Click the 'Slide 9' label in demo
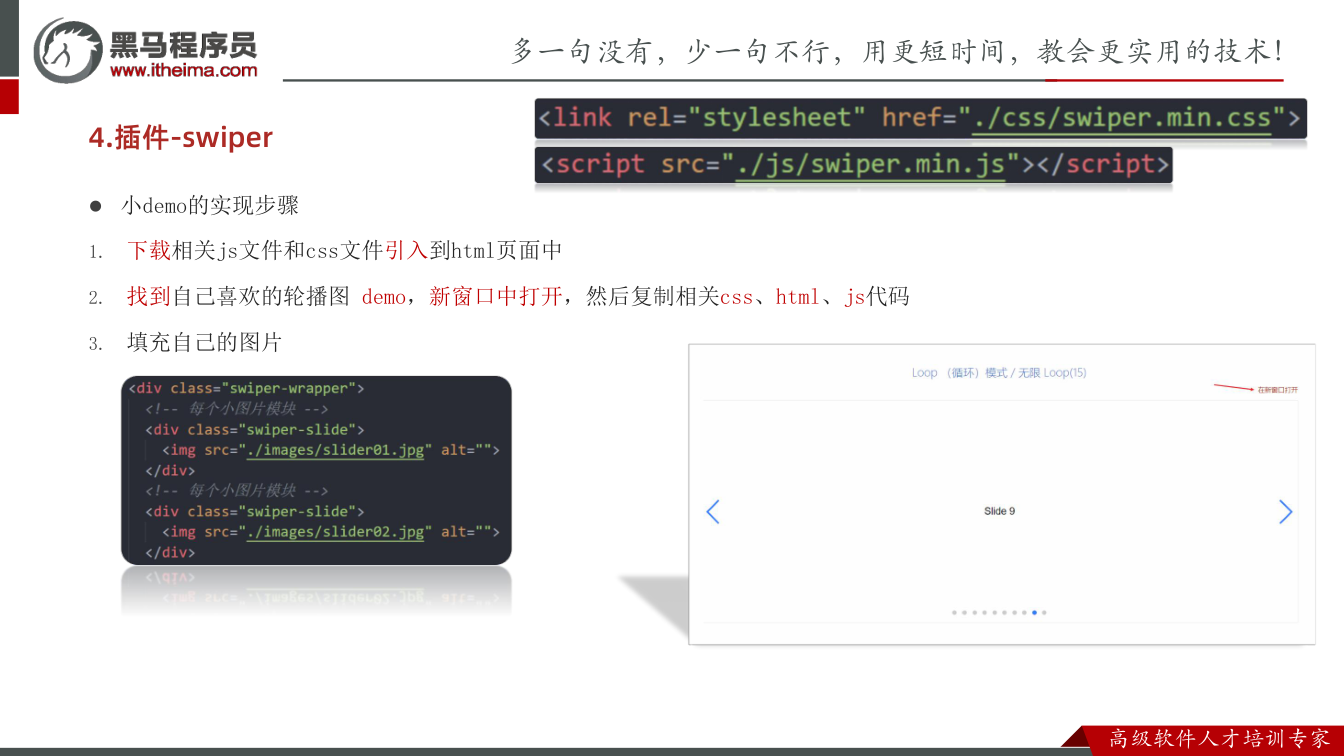The height and width of the screenshot is (756, 1344). [999, 511]
